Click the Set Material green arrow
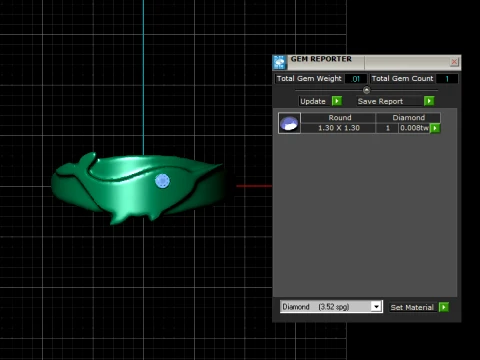 point(444,307)
